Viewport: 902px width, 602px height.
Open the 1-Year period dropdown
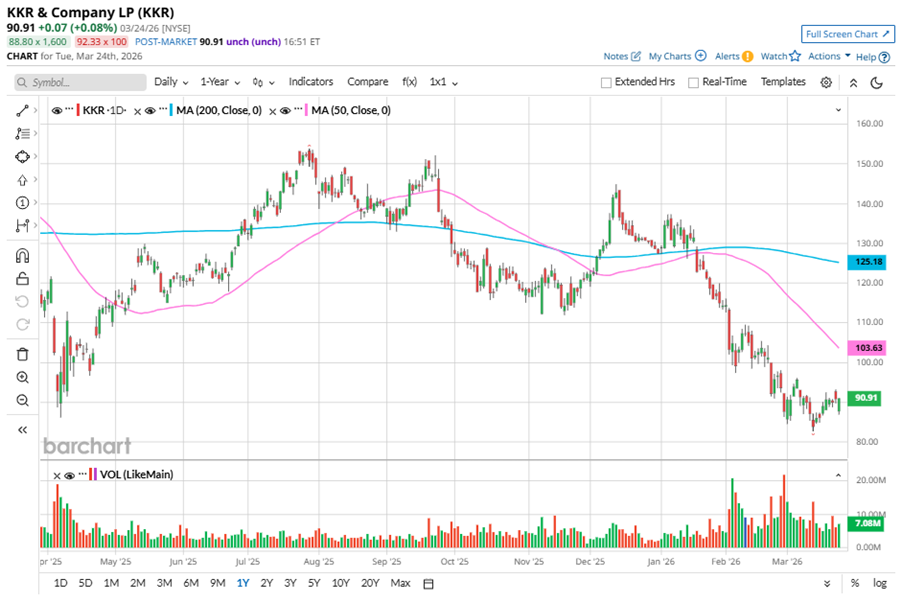coord(220,82)
